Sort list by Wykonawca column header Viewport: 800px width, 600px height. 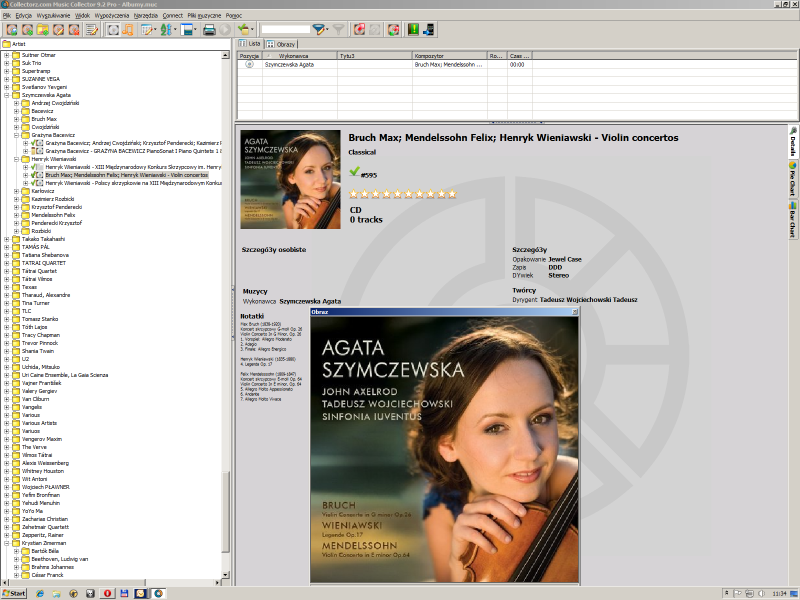tap(299, 56)
